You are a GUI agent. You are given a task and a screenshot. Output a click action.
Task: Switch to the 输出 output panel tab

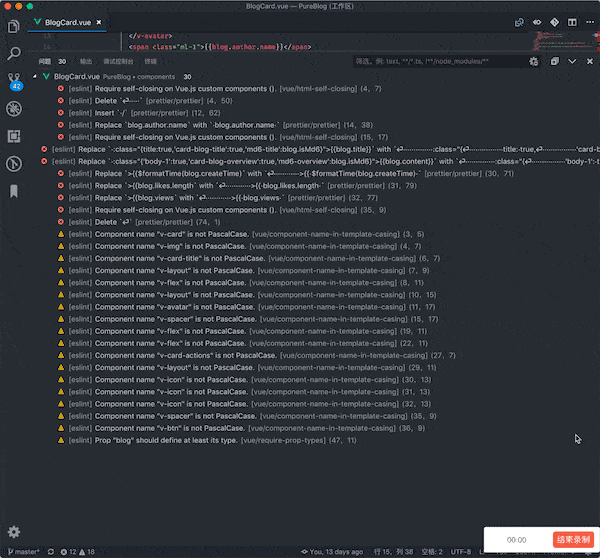pos(86,61)
